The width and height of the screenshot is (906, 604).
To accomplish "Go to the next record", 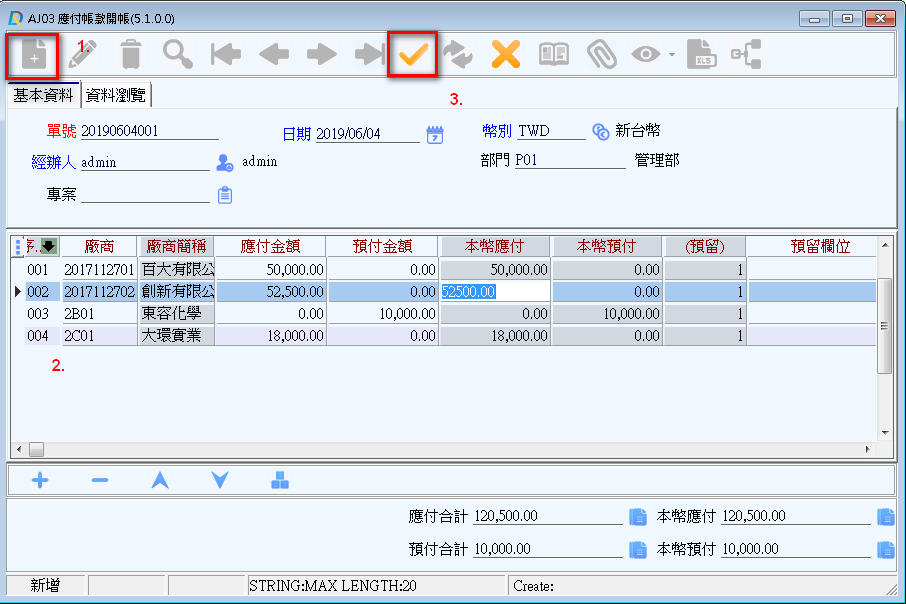I will [322, 55].
